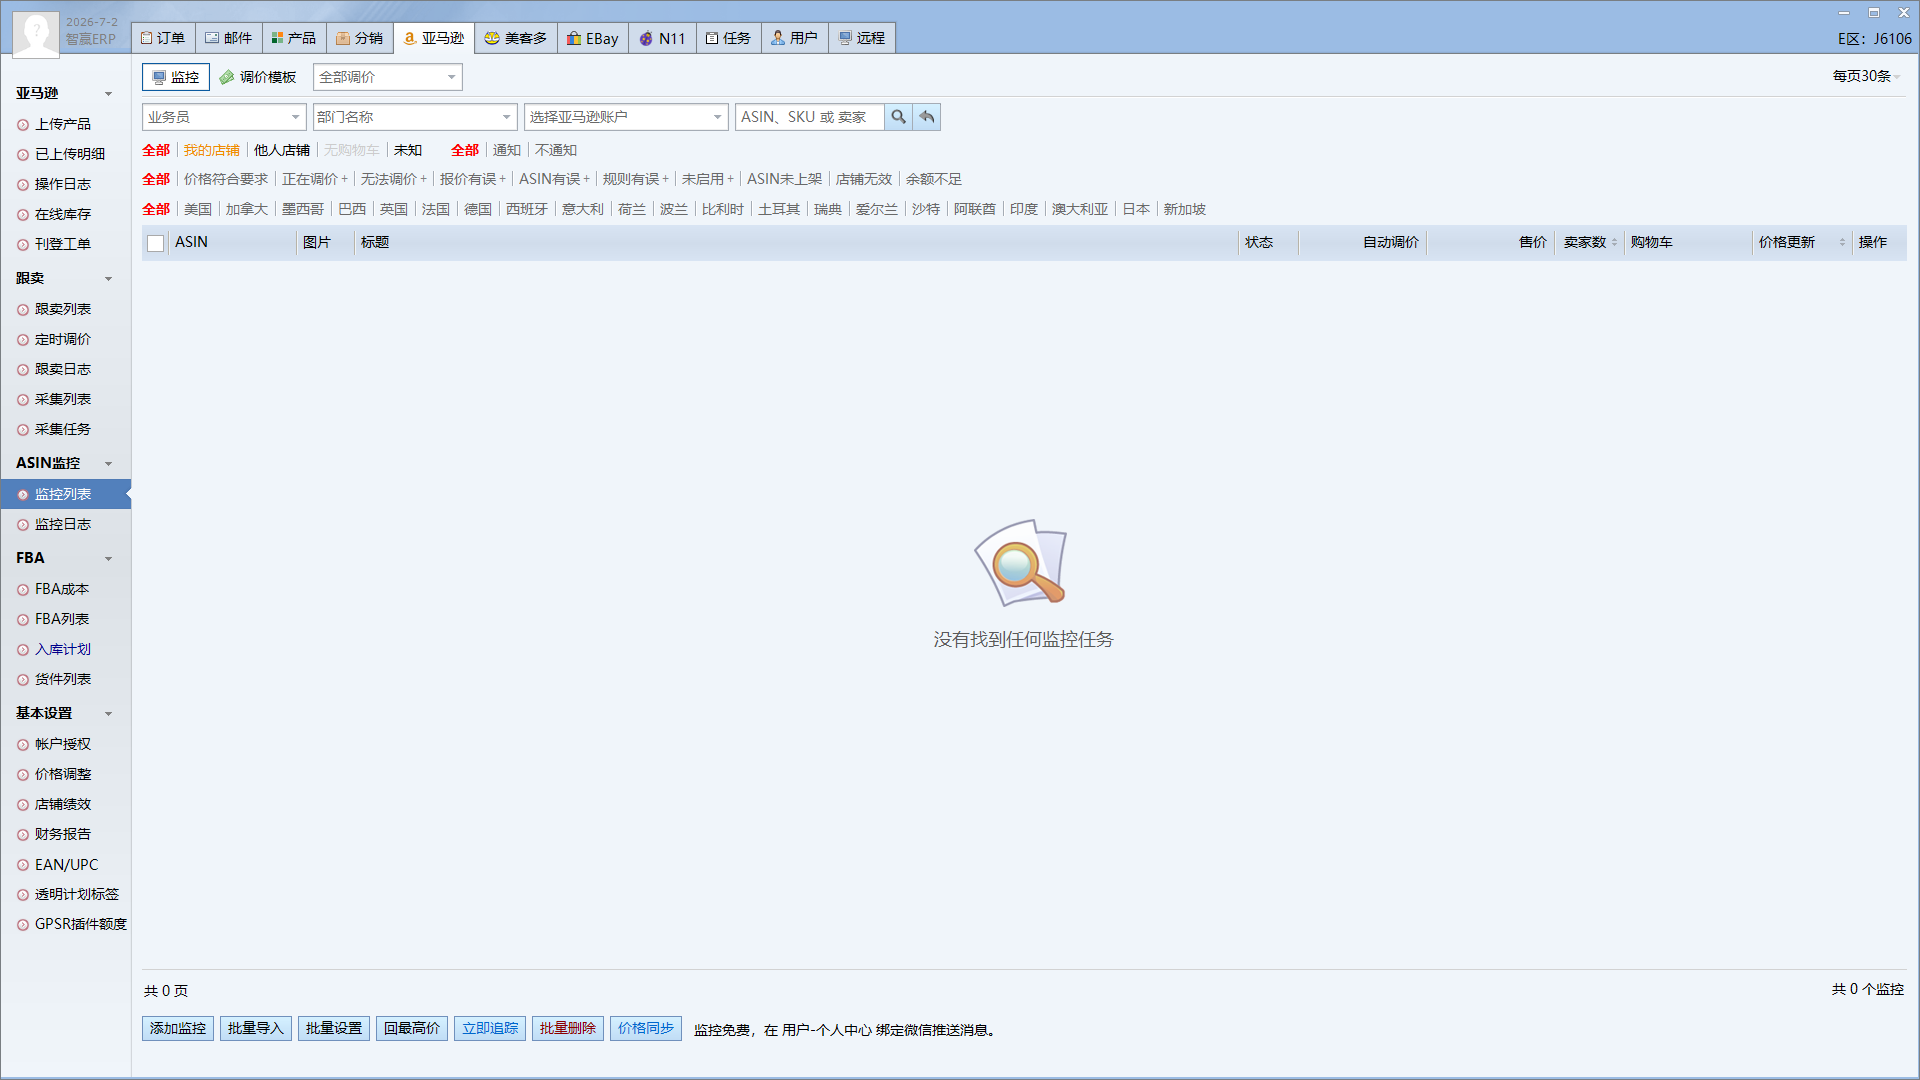
Task: Filter country by 澳大利亚
Action: (1080, 209)
